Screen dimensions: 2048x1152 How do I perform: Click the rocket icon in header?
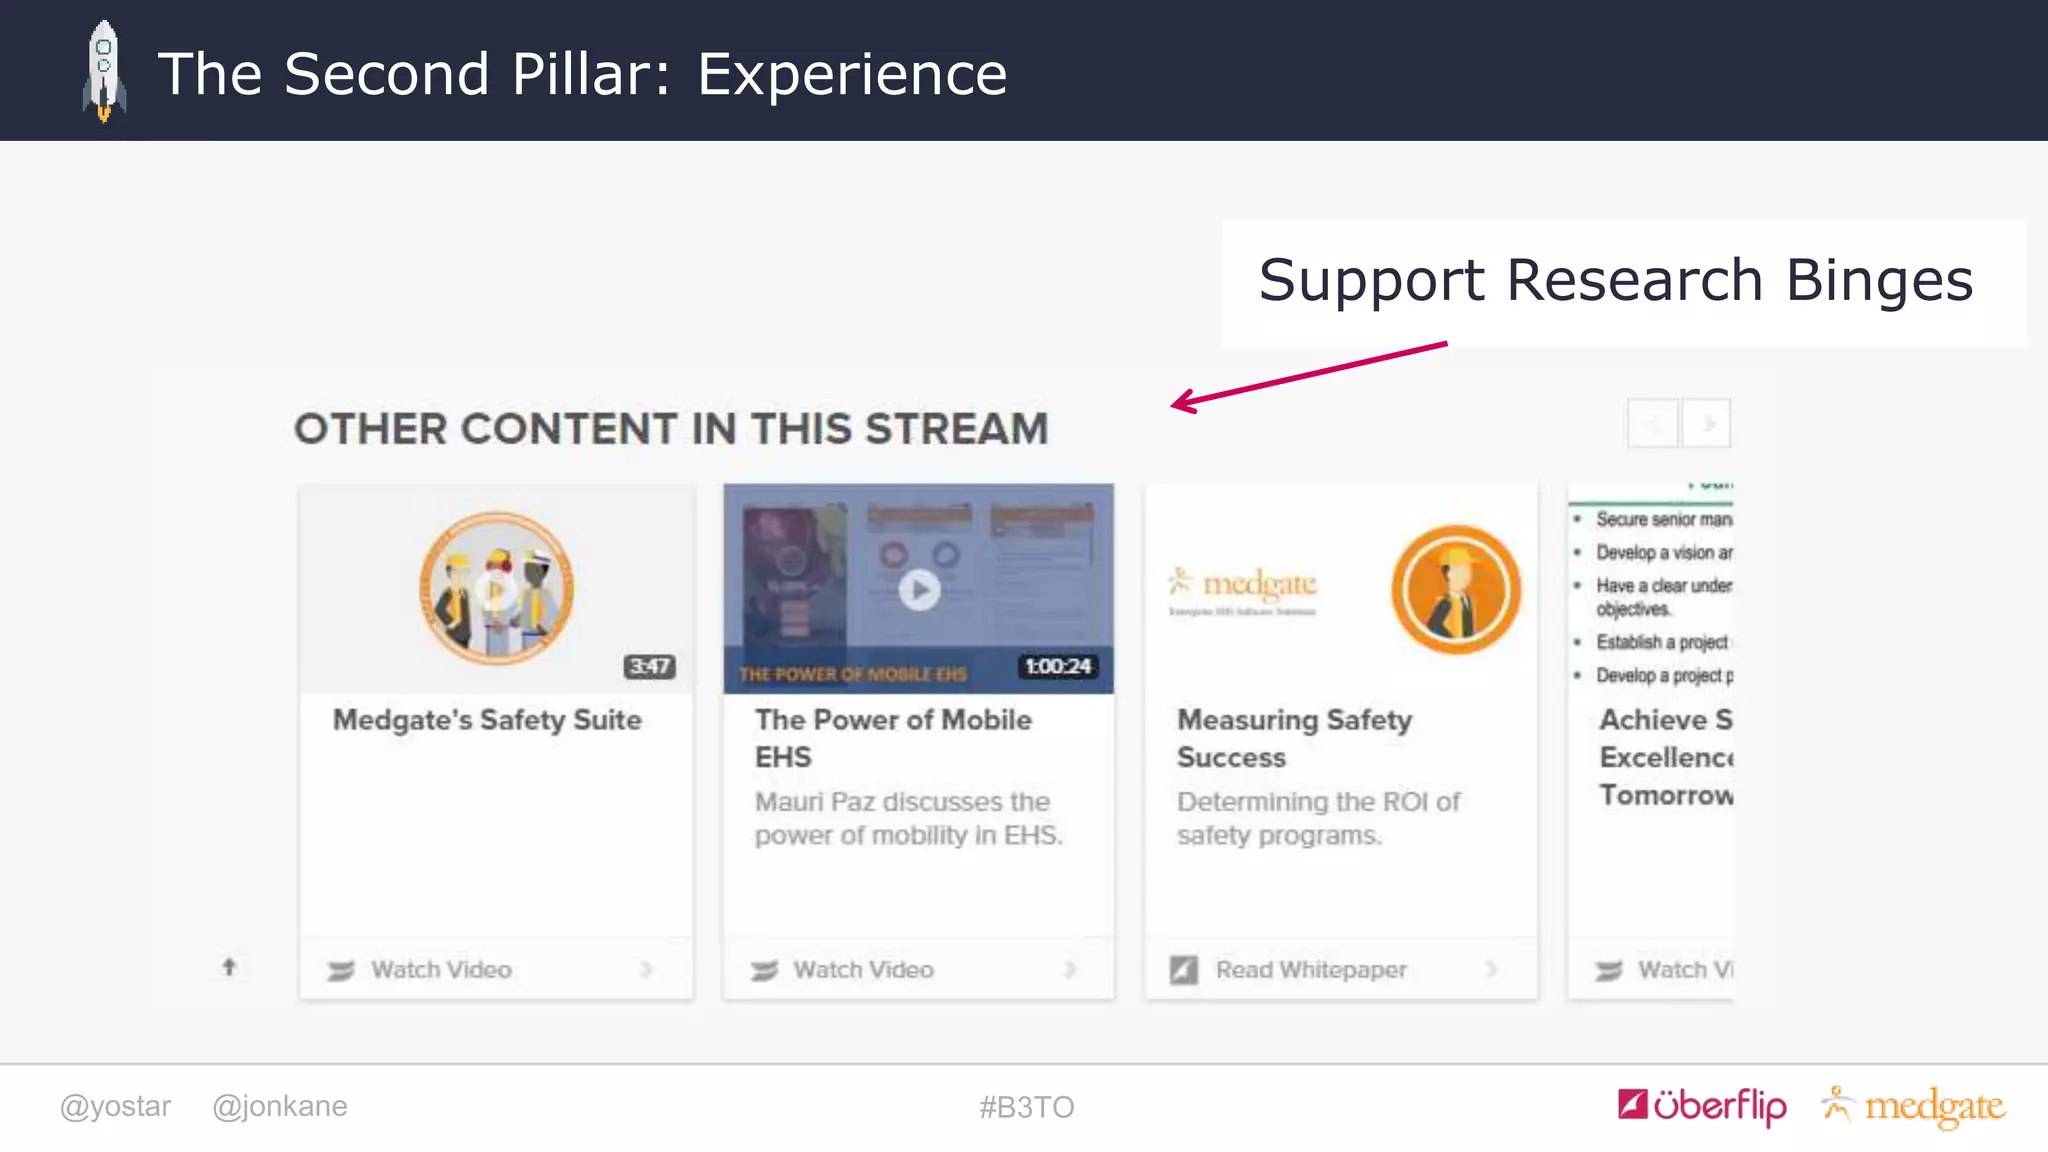104,71
